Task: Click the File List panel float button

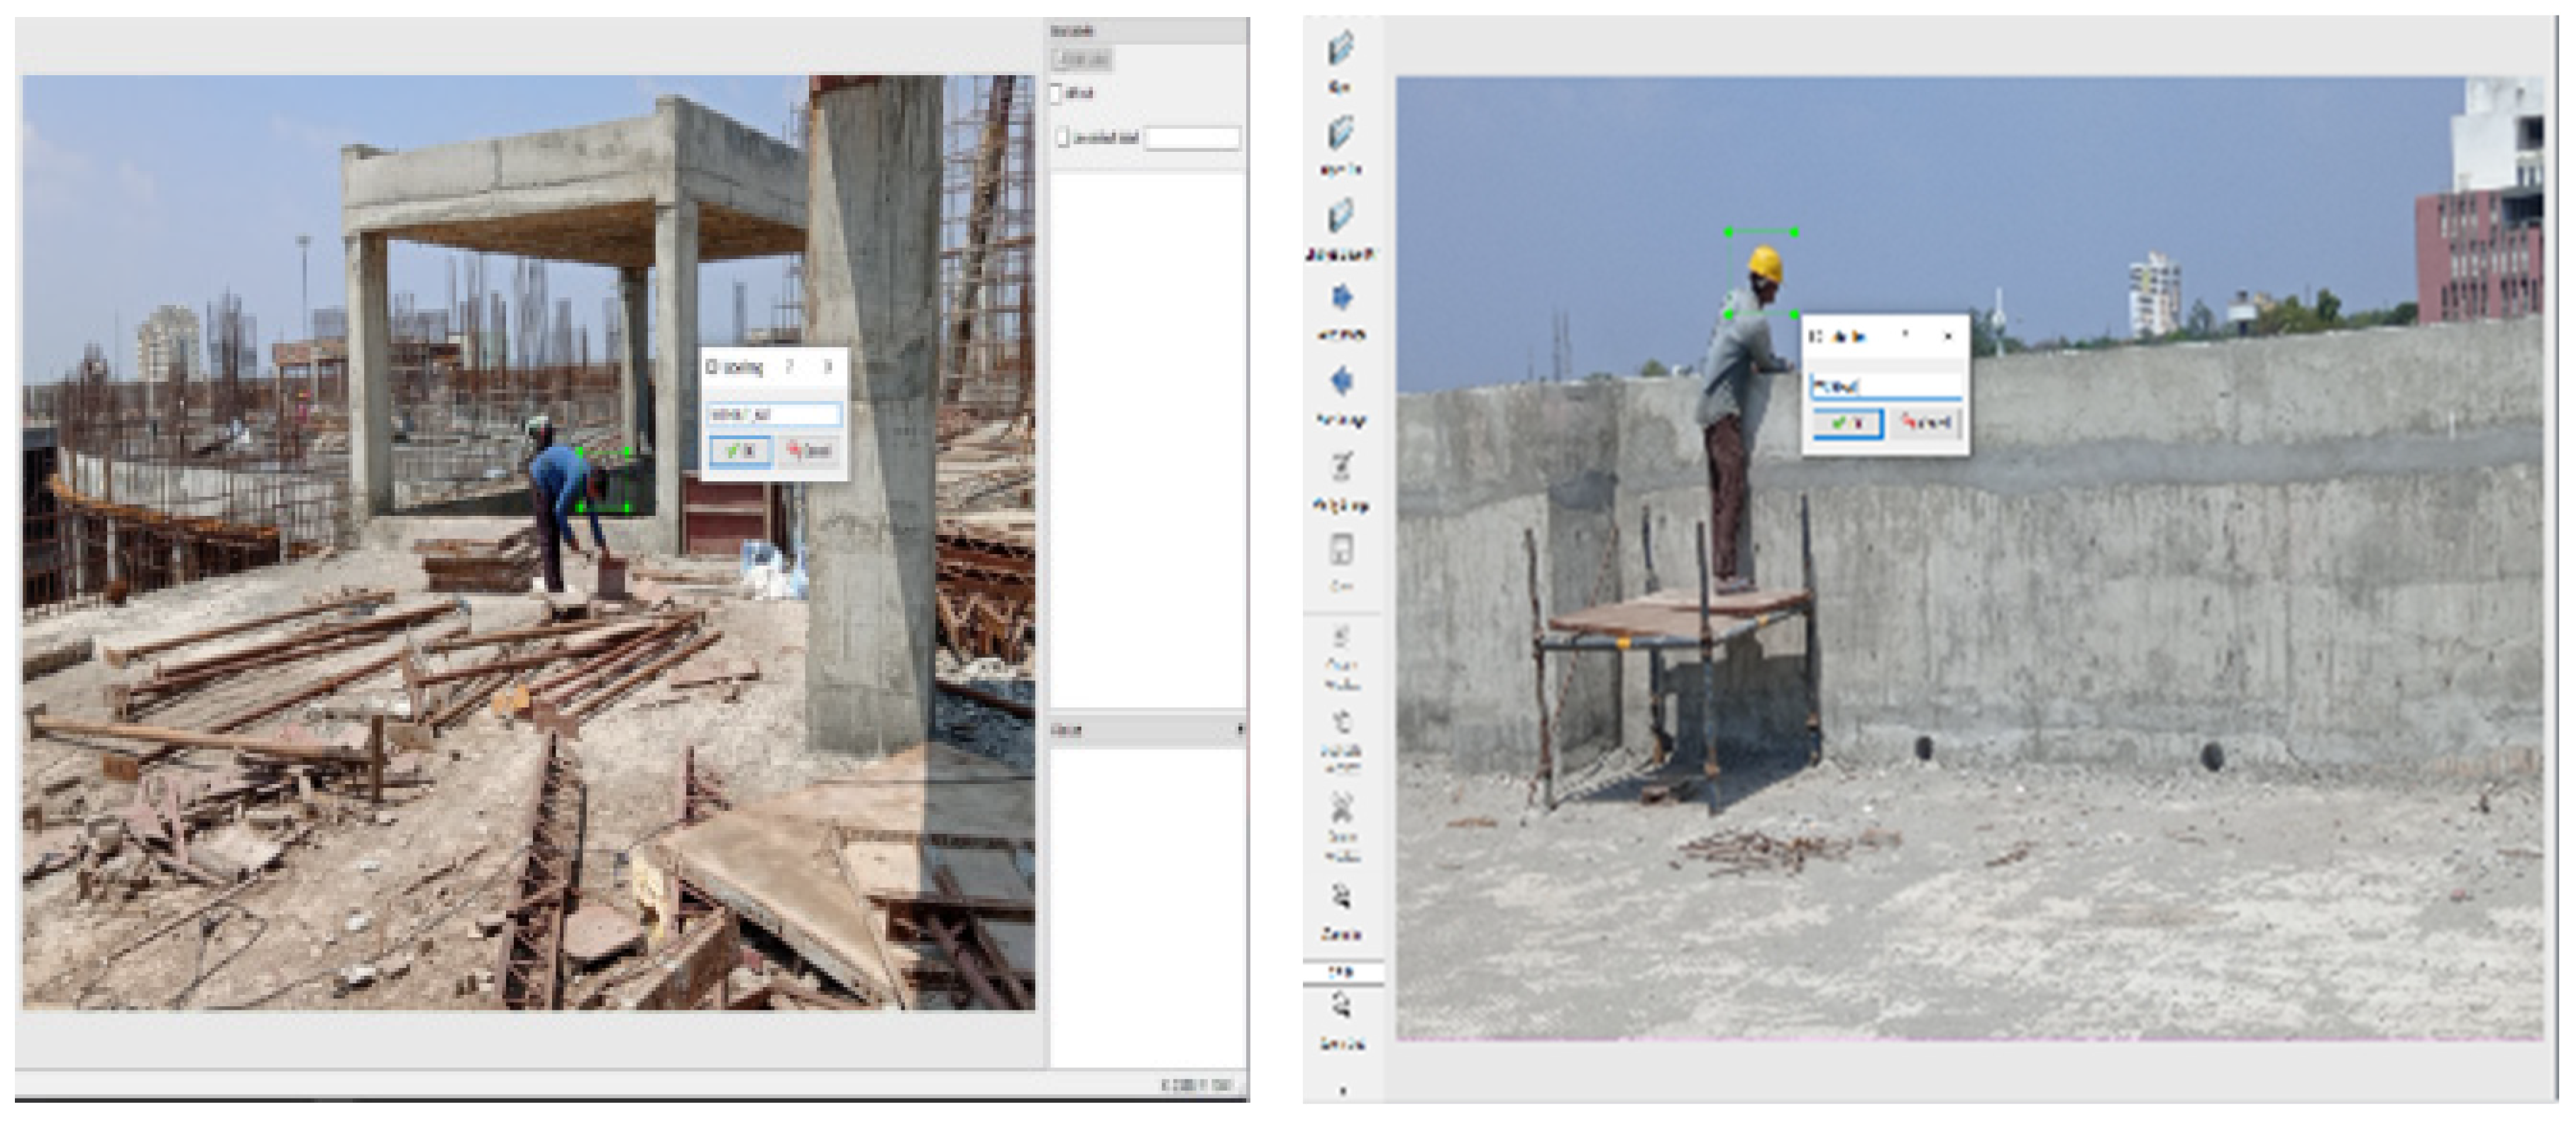Action: click(1240, 730)
